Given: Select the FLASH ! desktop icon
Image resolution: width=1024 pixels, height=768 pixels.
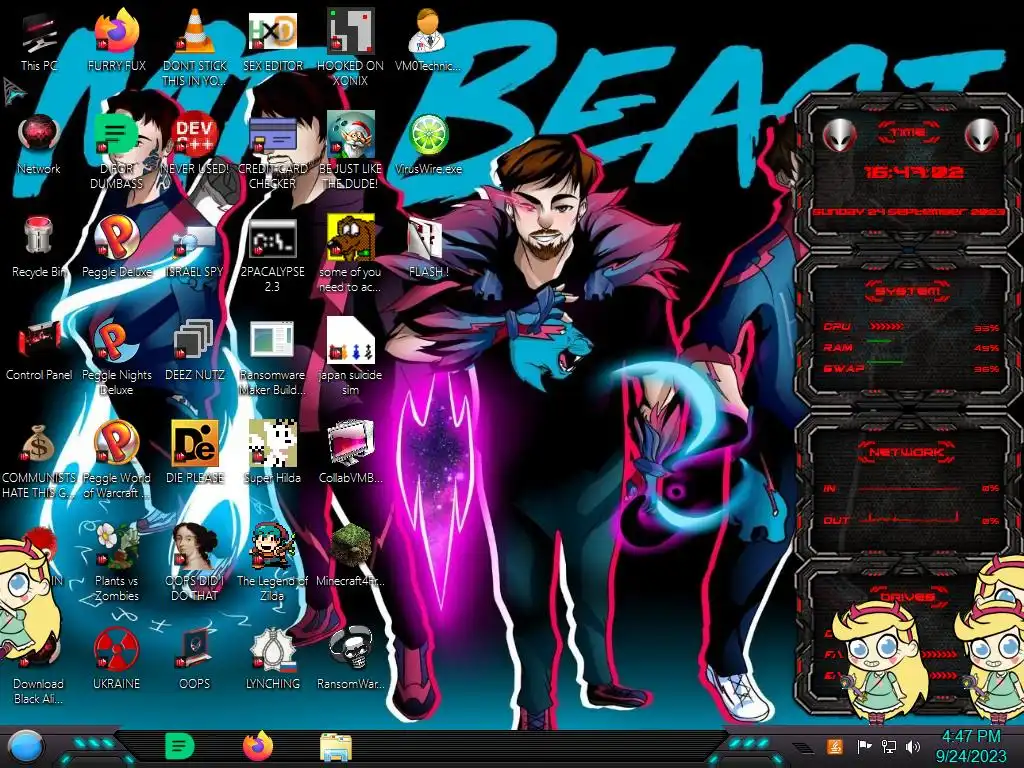Looking at the screenshot, I should click(x=424, y=238).
